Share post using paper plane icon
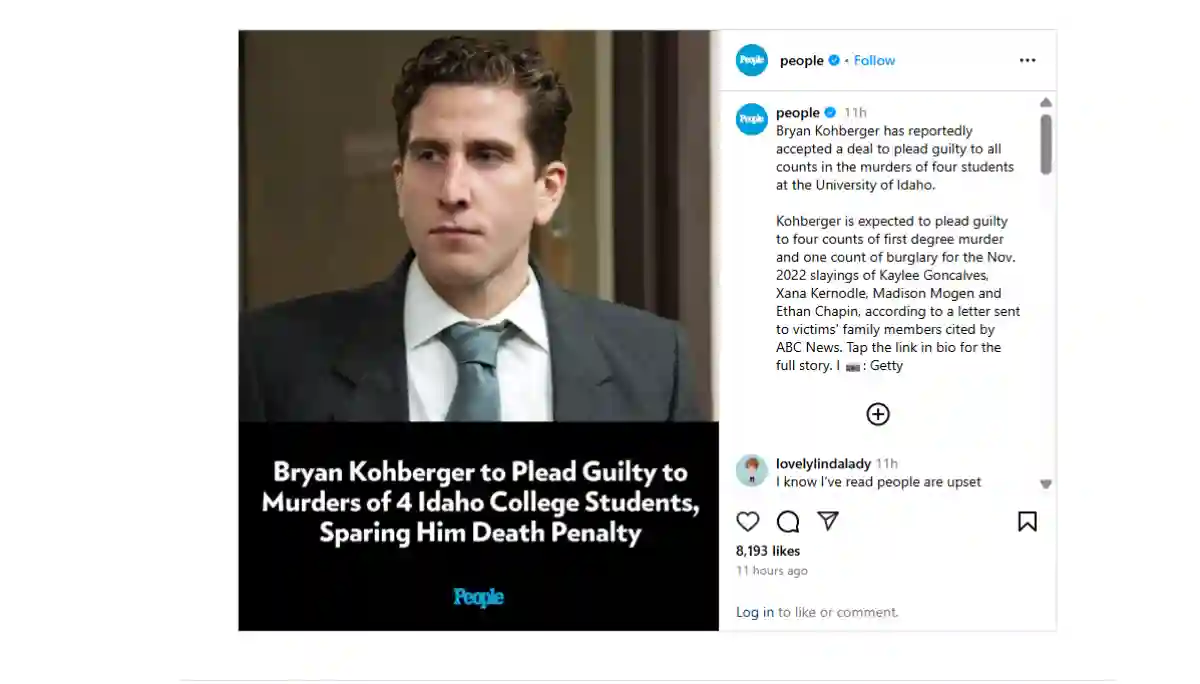This screenshot has width=1200, height=684. pyautogui.click(x=828, y=521)
